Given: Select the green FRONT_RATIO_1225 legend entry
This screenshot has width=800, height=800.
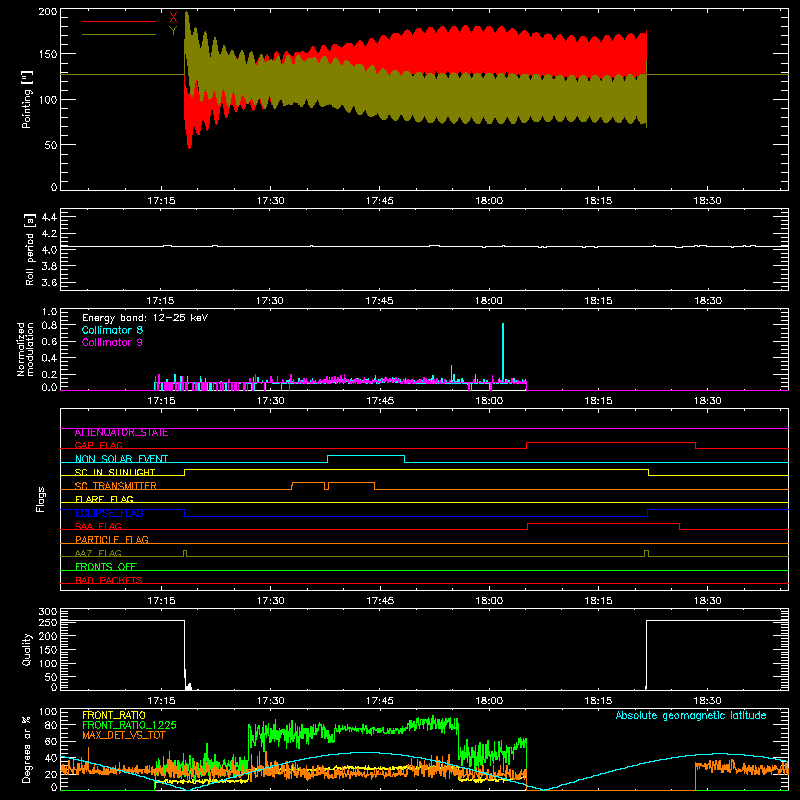Looking at the screenshot, I should 129,725.
